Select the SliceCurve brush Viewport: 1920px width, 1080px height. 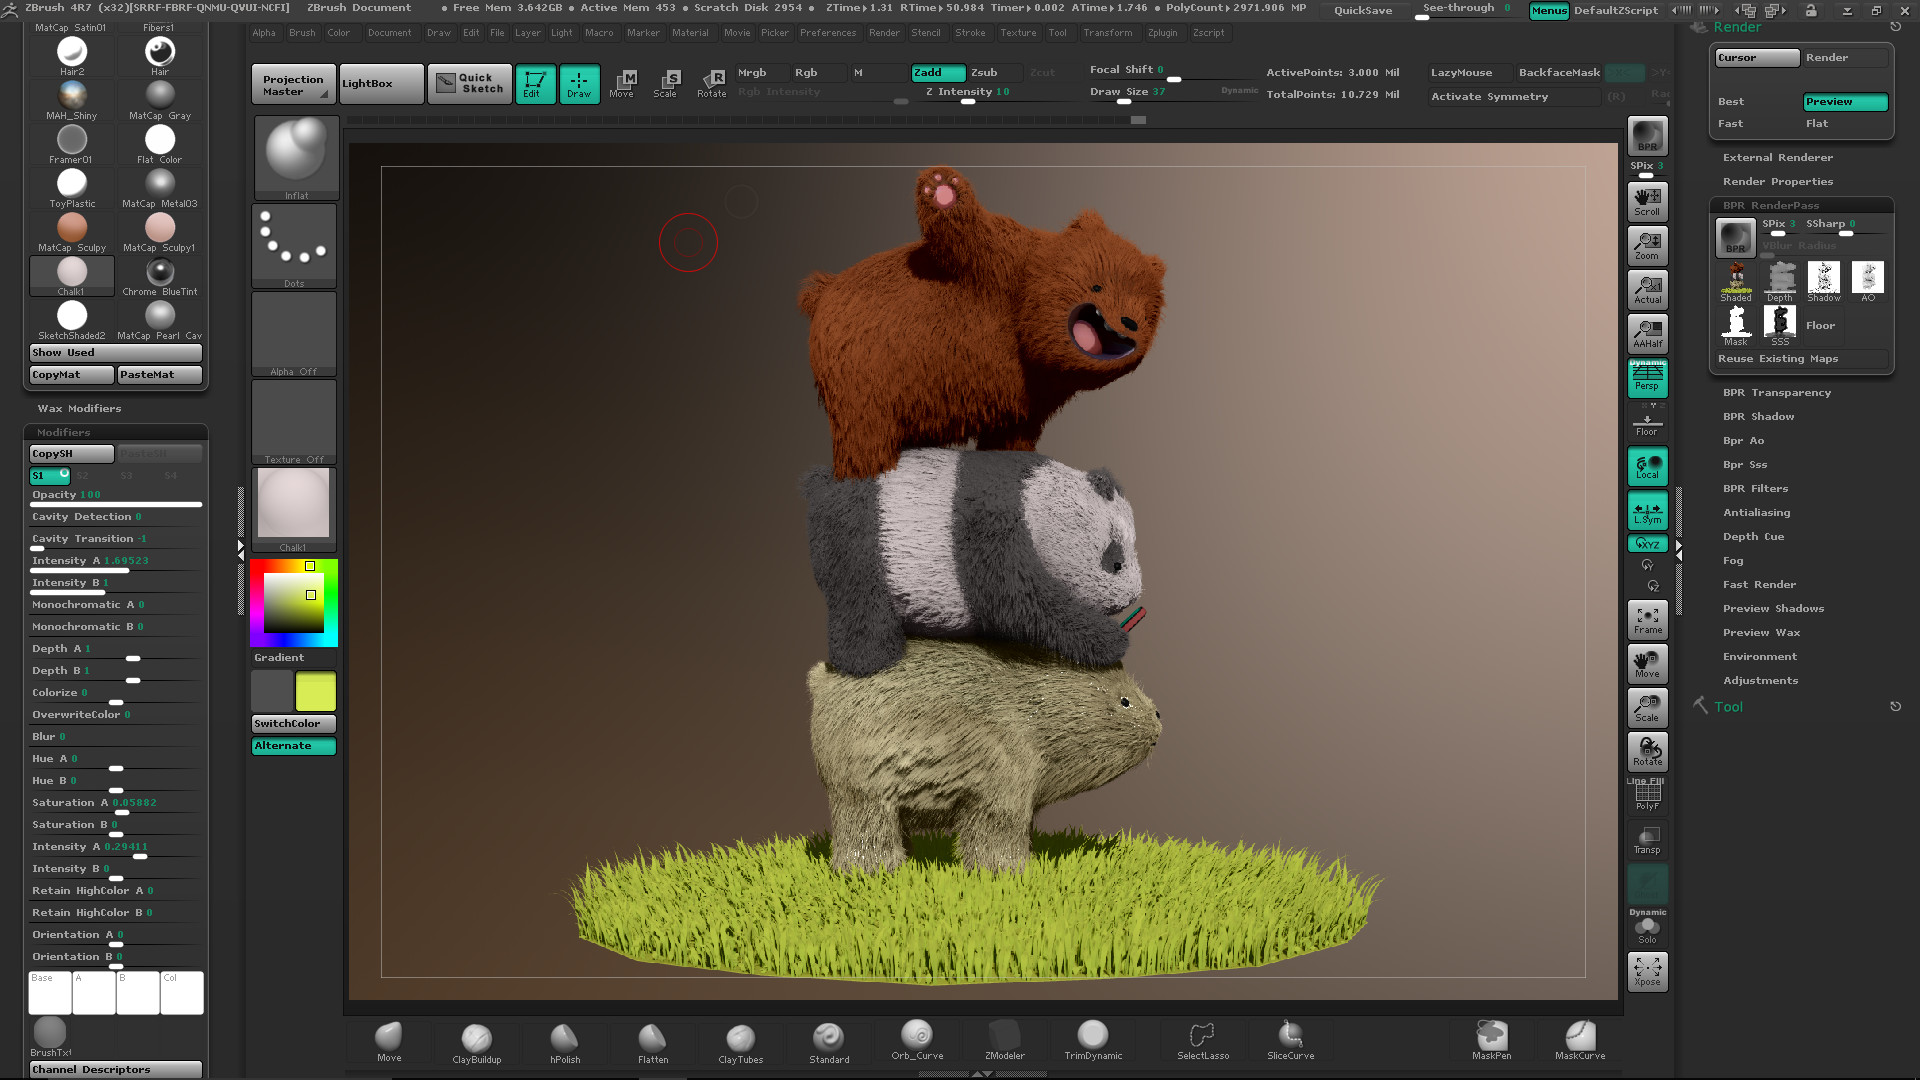tap(1291, 1041)
